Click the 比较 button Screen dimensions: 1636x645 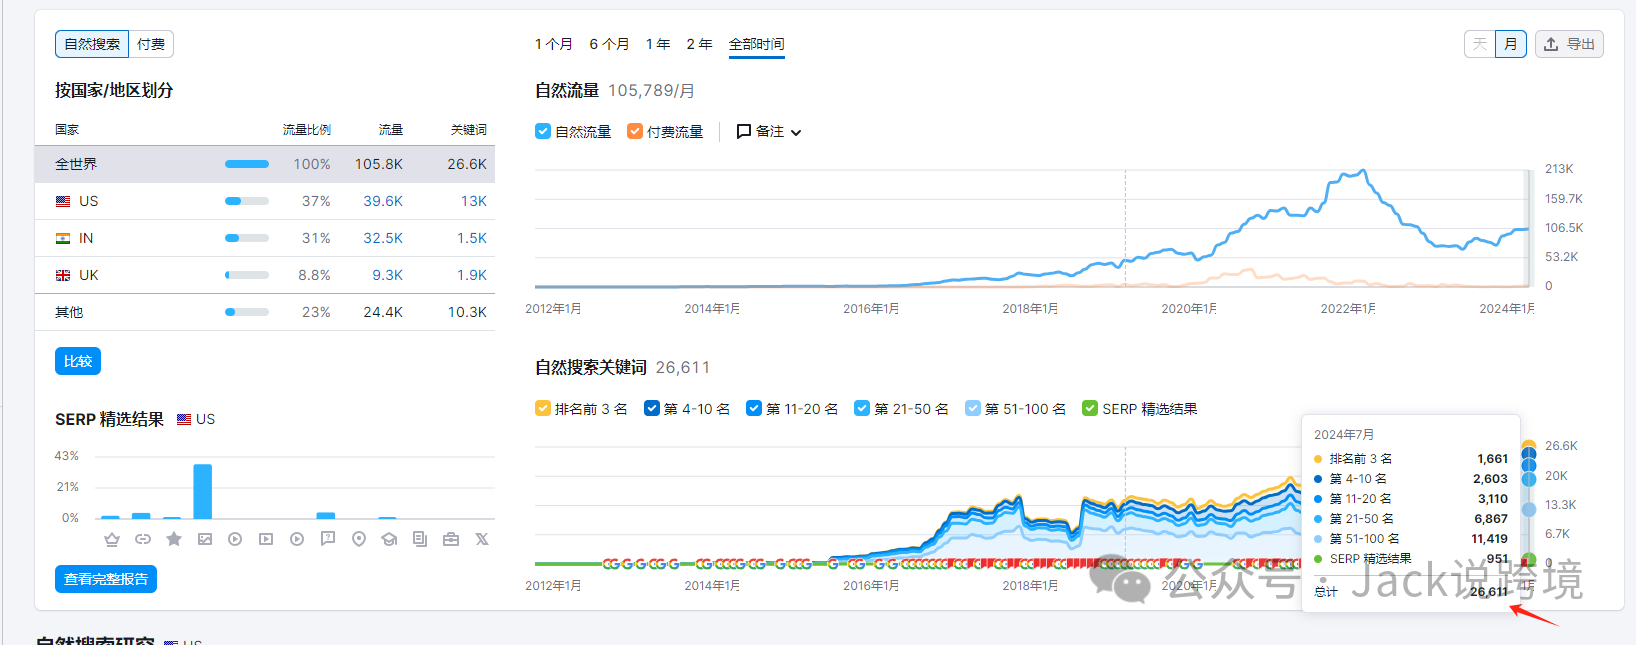(78, 361)
